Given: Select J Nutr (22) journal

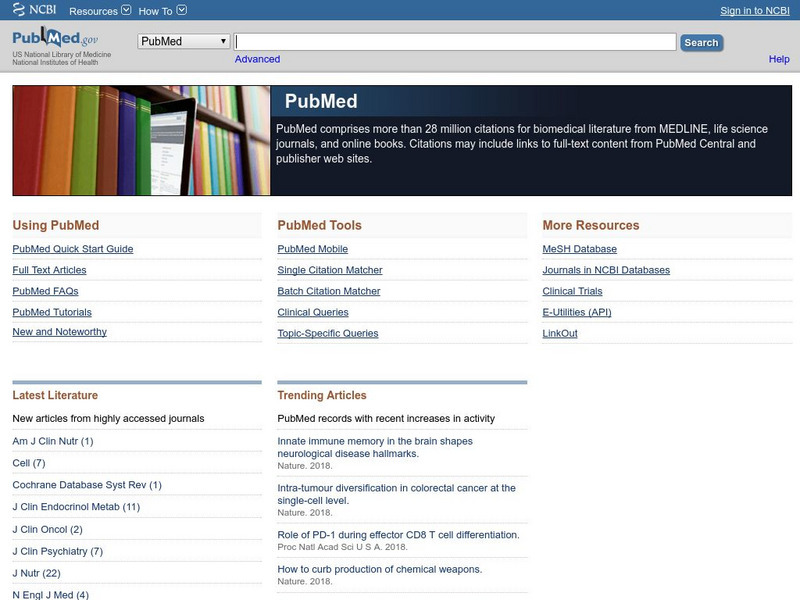Looking at the screenshot, I should (36, 573).
